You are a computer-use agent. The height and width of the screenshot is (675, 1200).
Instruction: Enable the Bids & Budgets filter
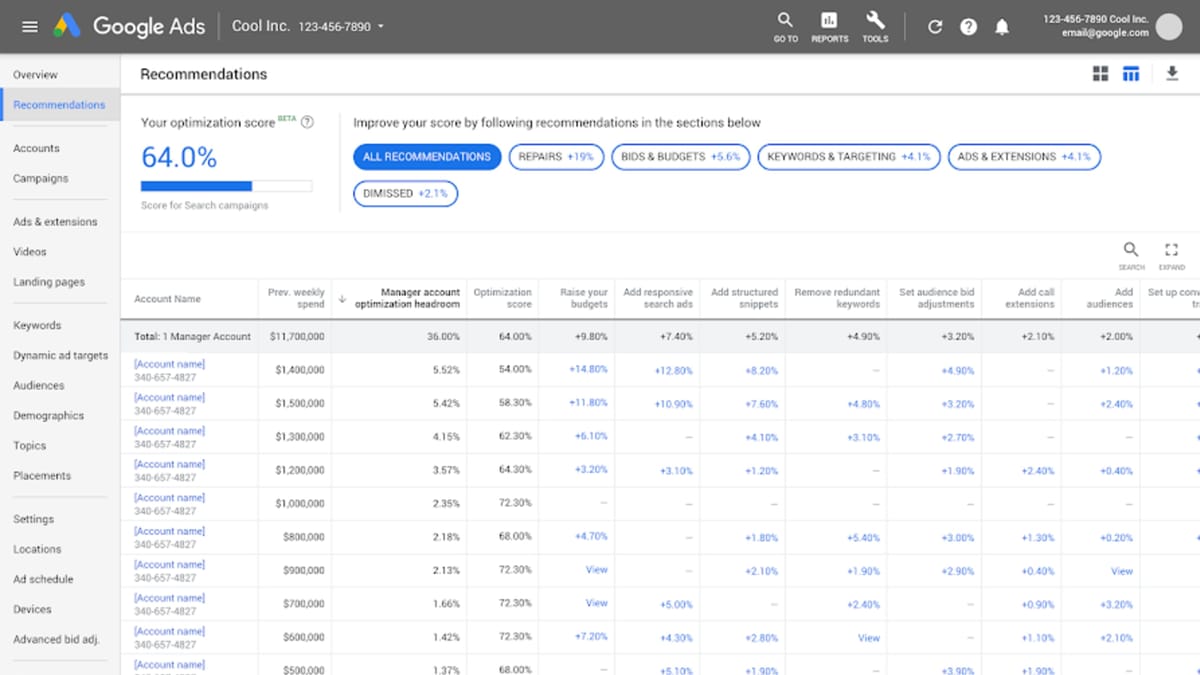click(680, 157)
